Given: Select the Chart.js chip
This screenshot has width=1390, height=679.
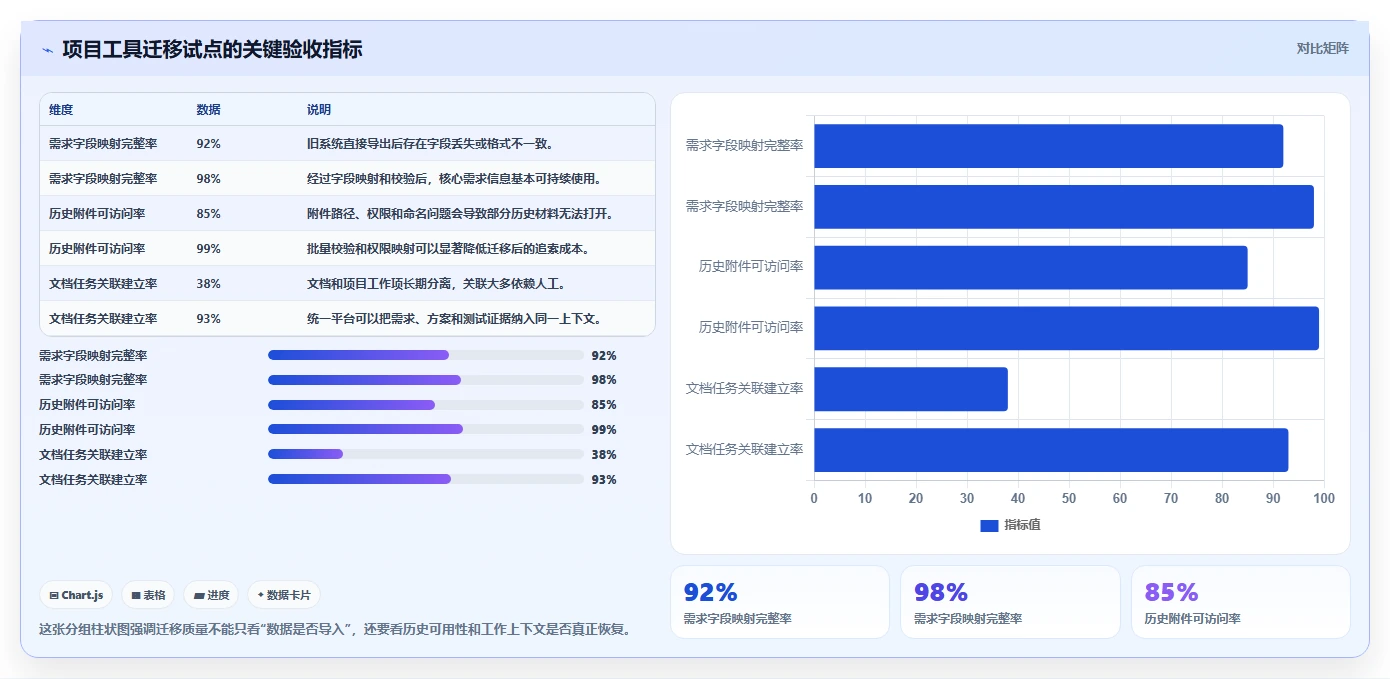Looking at the screenshot, I should pyautogui.click(x=76, y=595).
